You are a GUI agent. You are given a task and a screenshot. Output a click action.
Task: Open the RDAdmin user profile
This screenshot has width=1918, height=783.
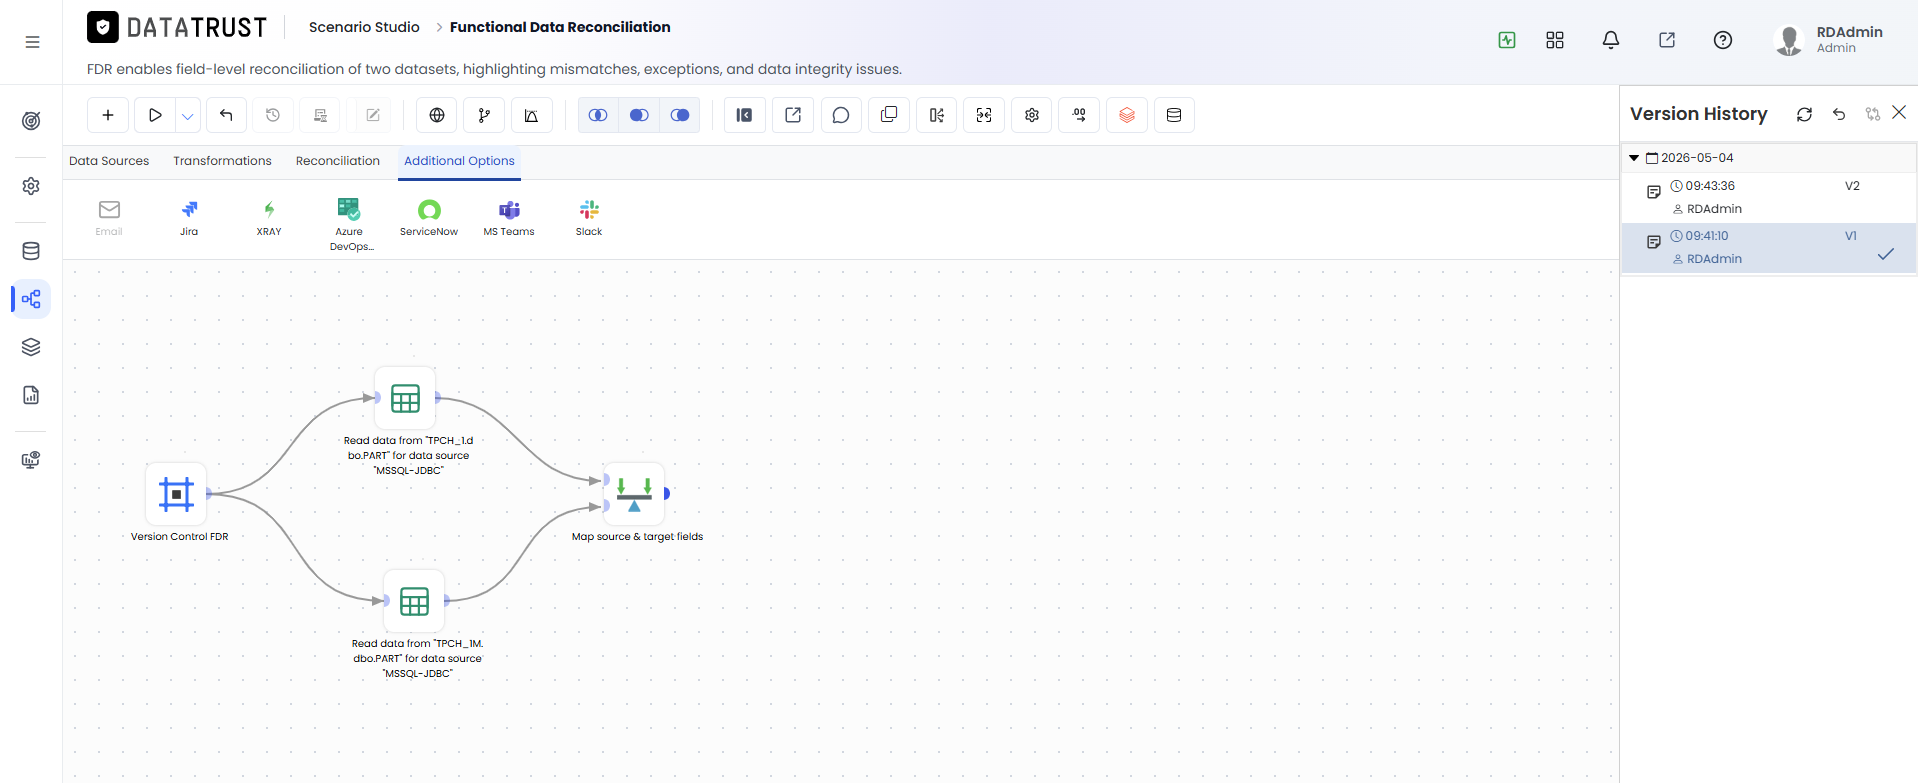click(1829, 40)
